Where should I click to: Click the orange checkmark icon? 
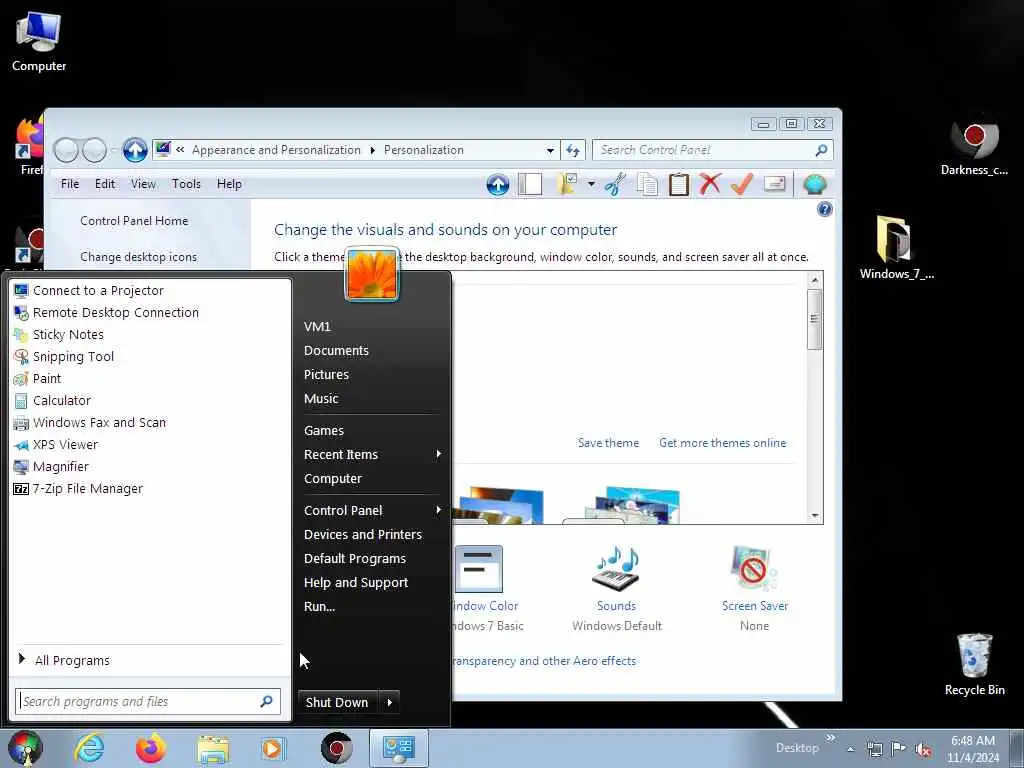[x=741, y=184]
